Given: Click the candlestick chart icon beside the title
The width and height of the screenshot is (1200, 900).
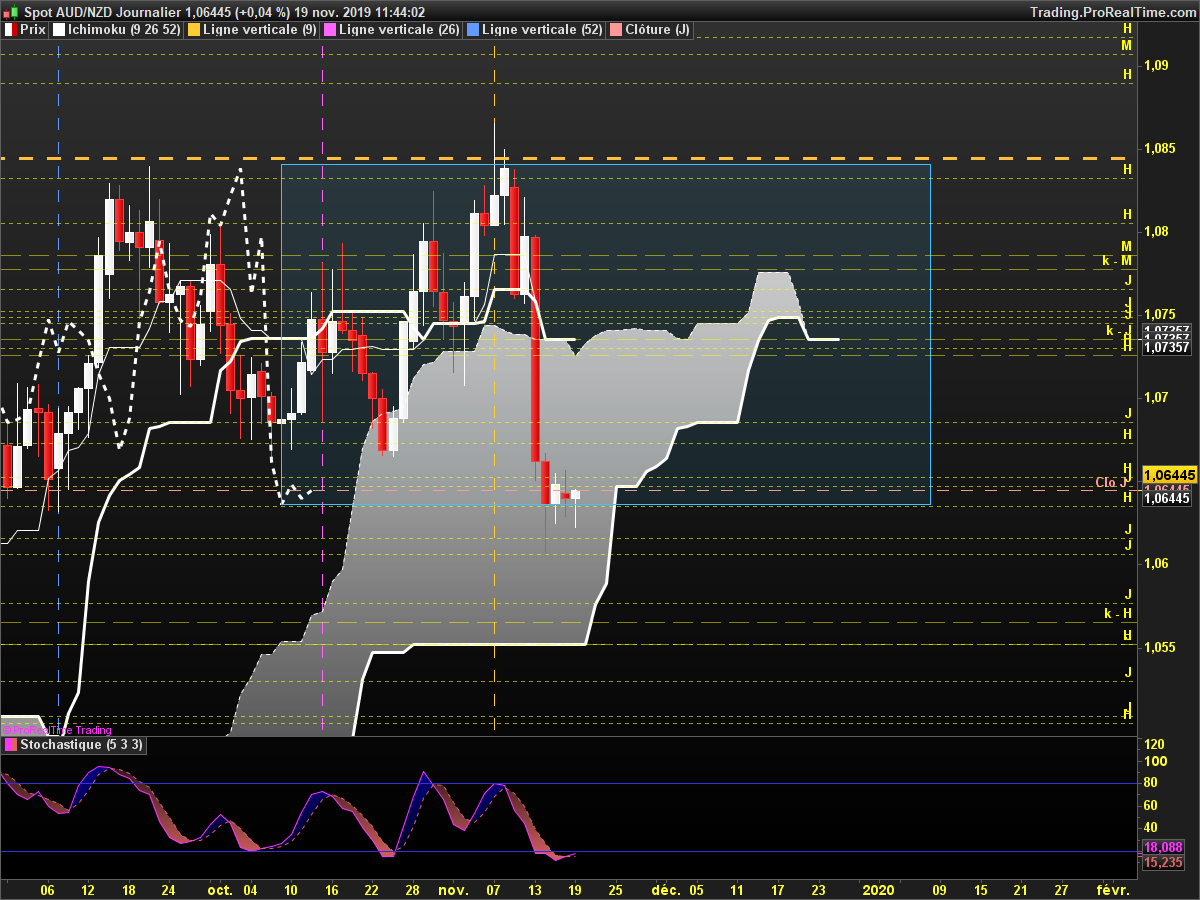Looking at the screenshot, I should coord(9,12).
